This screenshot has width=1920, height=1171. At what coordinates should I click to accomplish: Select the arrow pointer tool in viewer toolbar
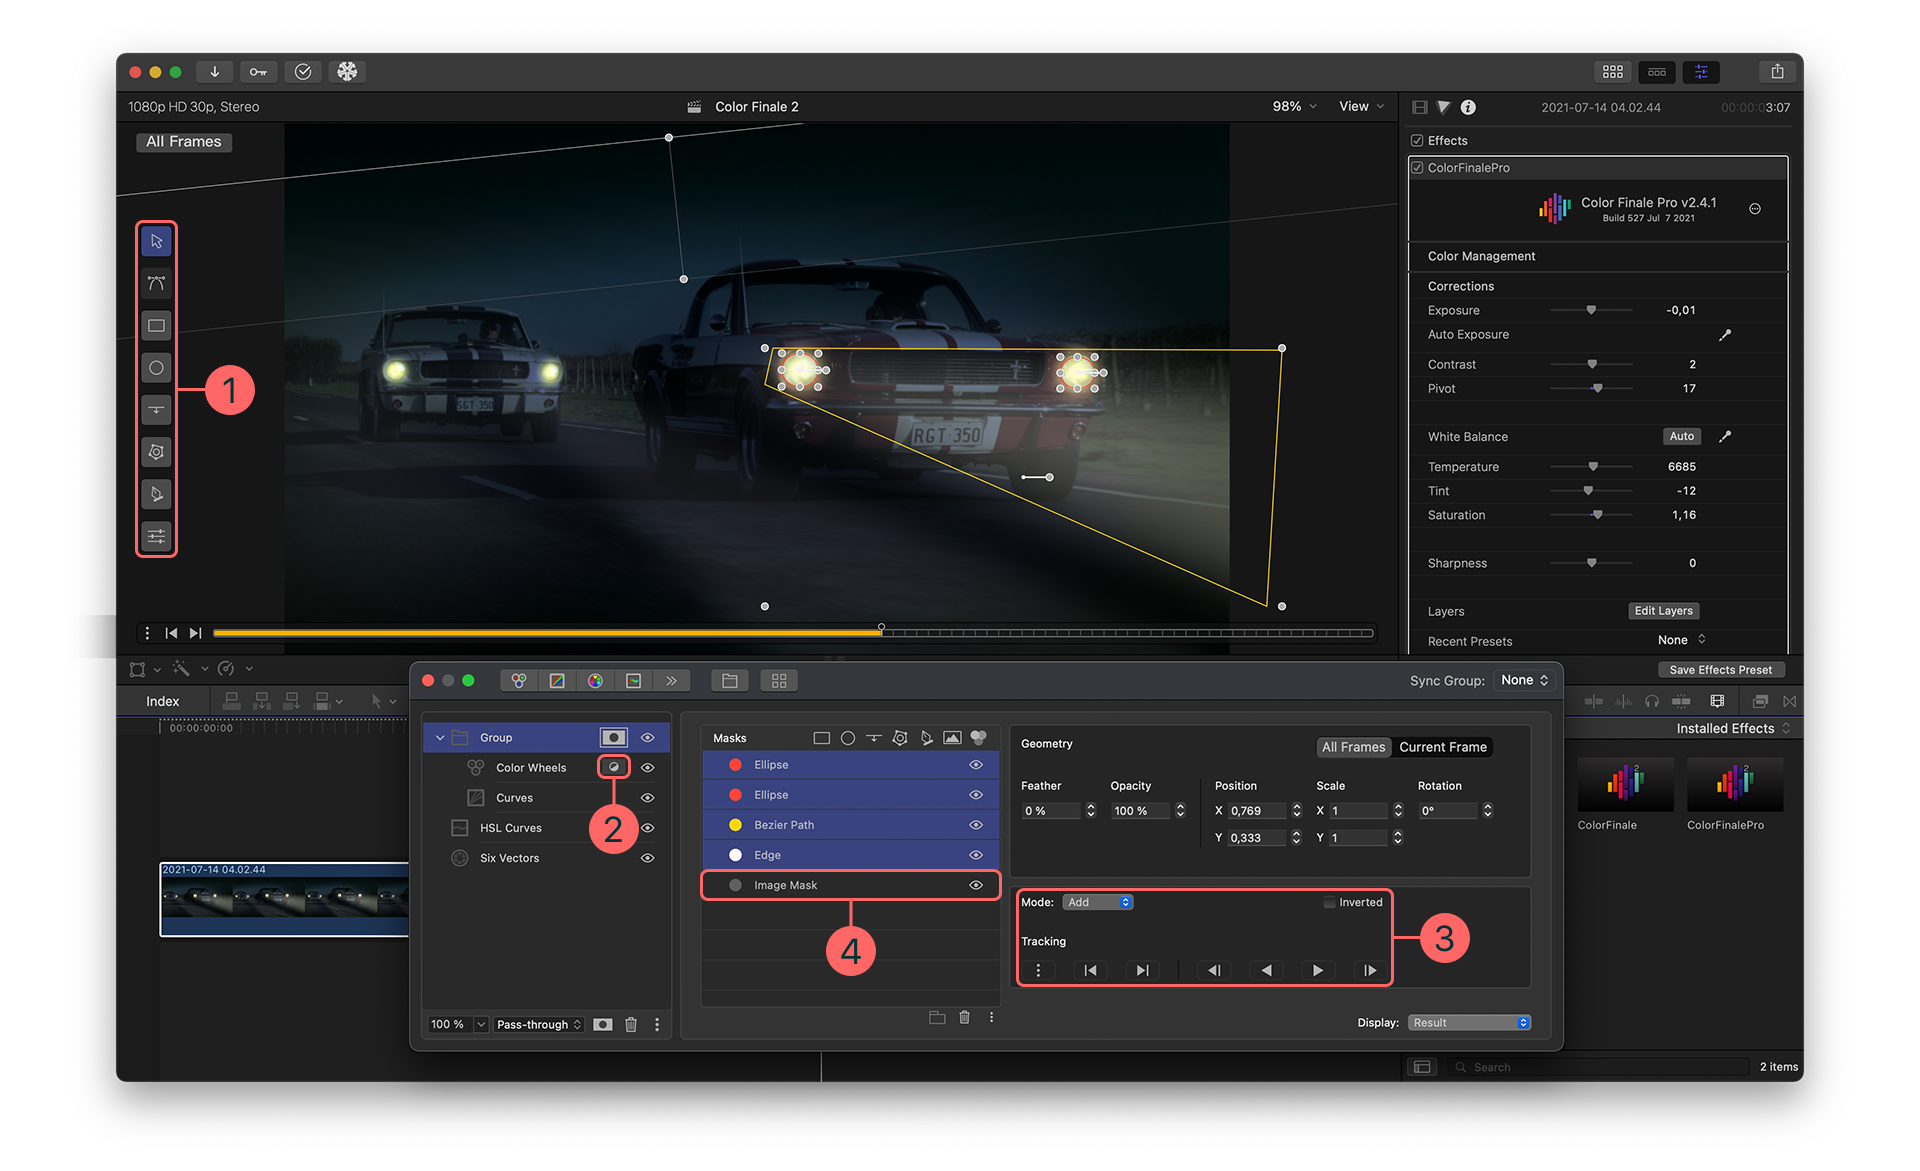point(156,241)
